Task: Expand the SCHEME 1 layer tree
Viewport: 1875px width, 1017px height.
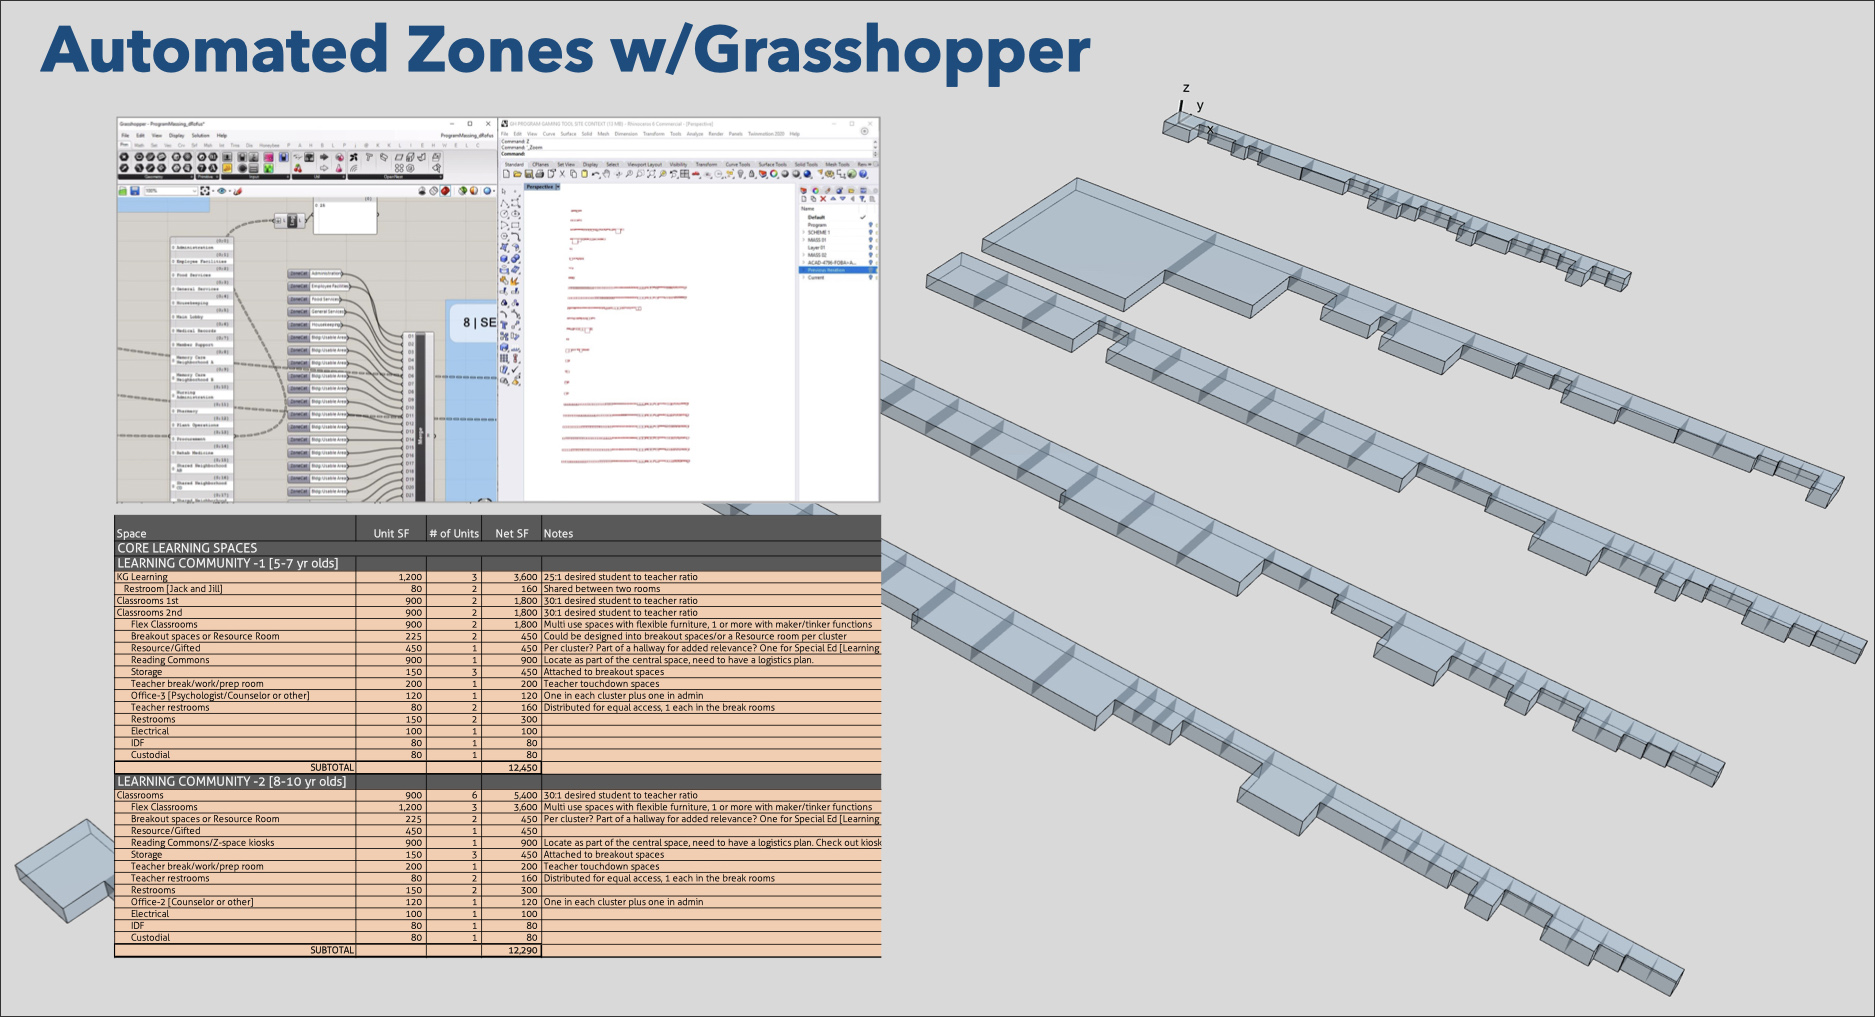Action: tap(803, 232)
